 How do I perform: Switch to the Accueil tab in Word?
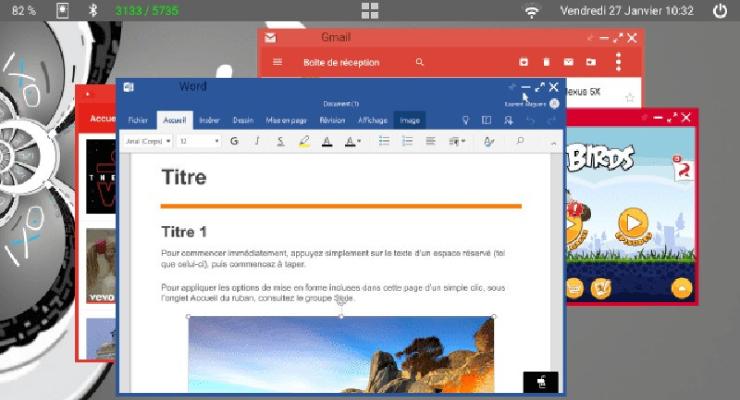coord(175,120)
